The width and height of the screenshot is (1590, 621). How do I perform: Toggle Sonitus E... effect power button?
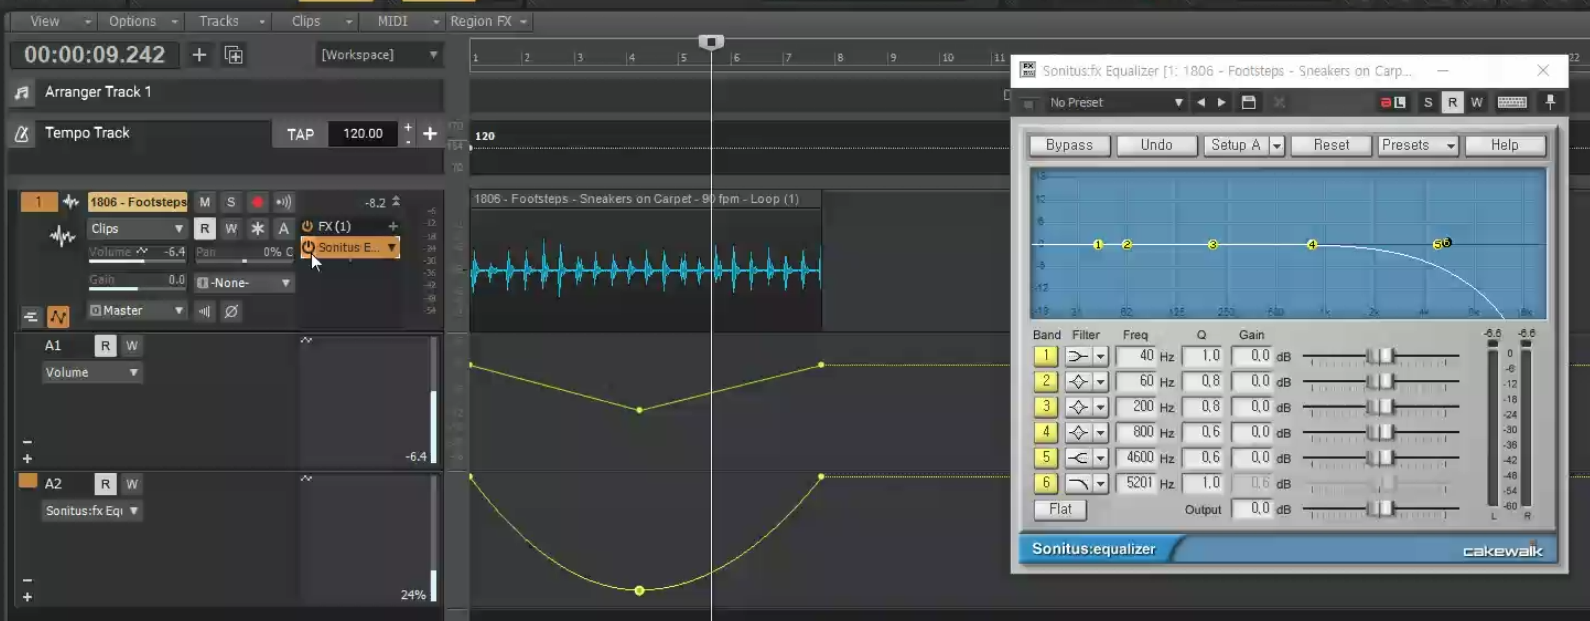(308, 247)
